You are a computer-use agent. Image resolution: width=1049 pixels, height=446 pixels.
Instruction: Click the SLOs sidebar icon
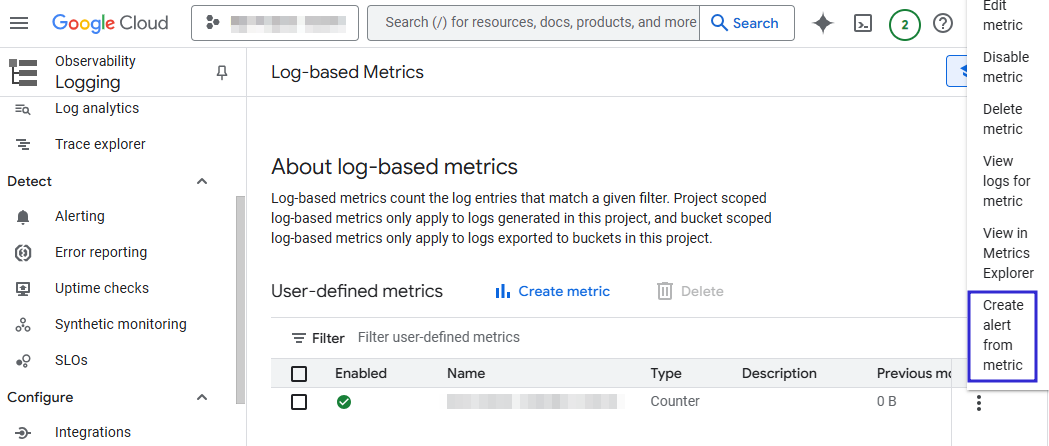(23, 361)
